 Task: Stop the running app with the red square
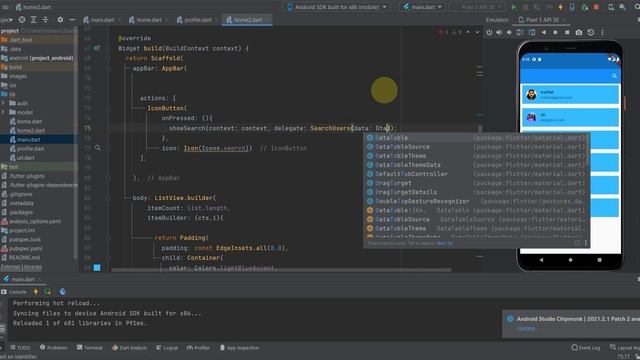(596, 7)
